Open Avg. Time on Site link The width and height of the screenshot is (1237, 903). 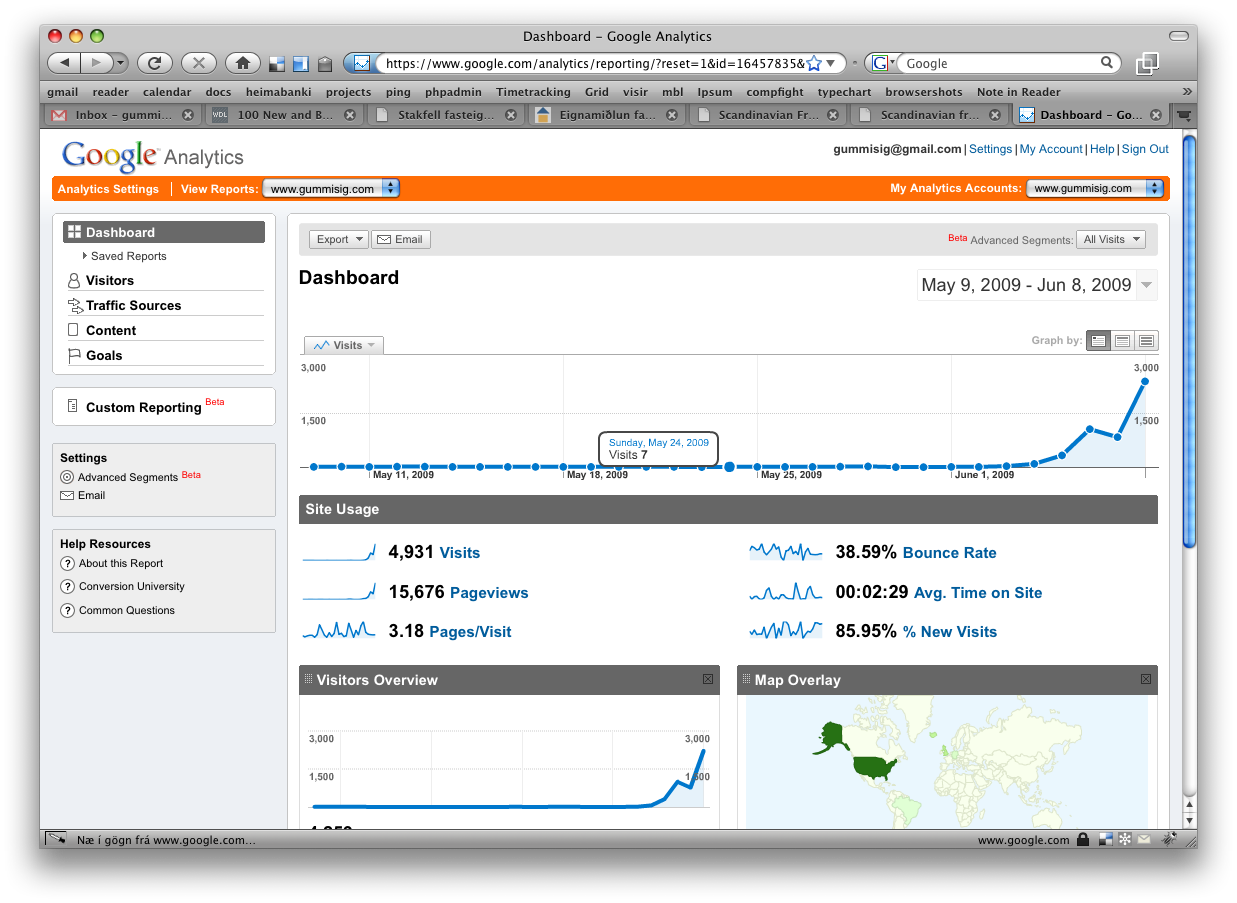pos(978,593)
